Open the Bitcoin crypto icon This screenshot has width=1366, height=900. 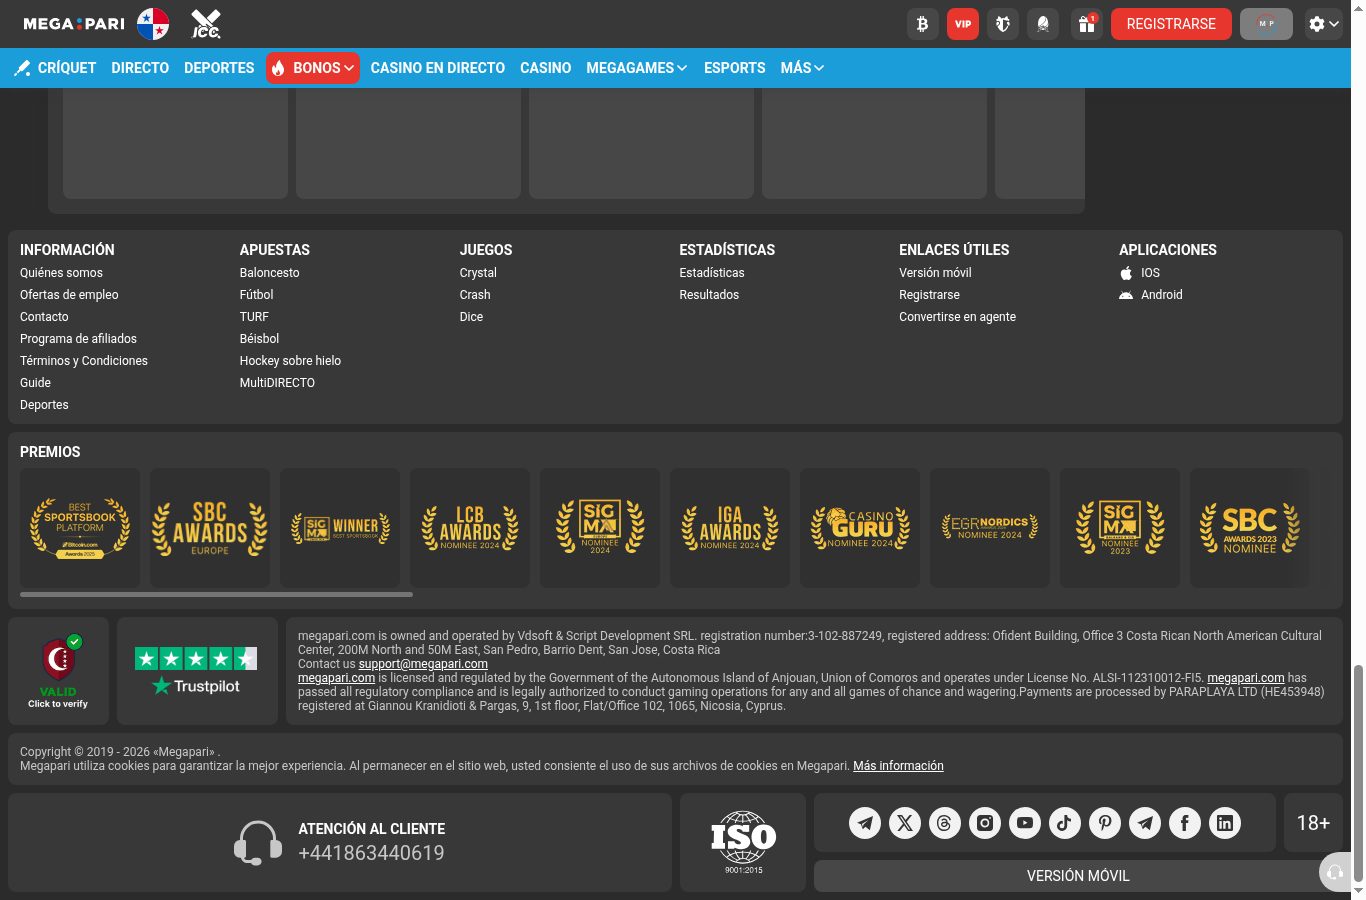[x=922, y=24]
